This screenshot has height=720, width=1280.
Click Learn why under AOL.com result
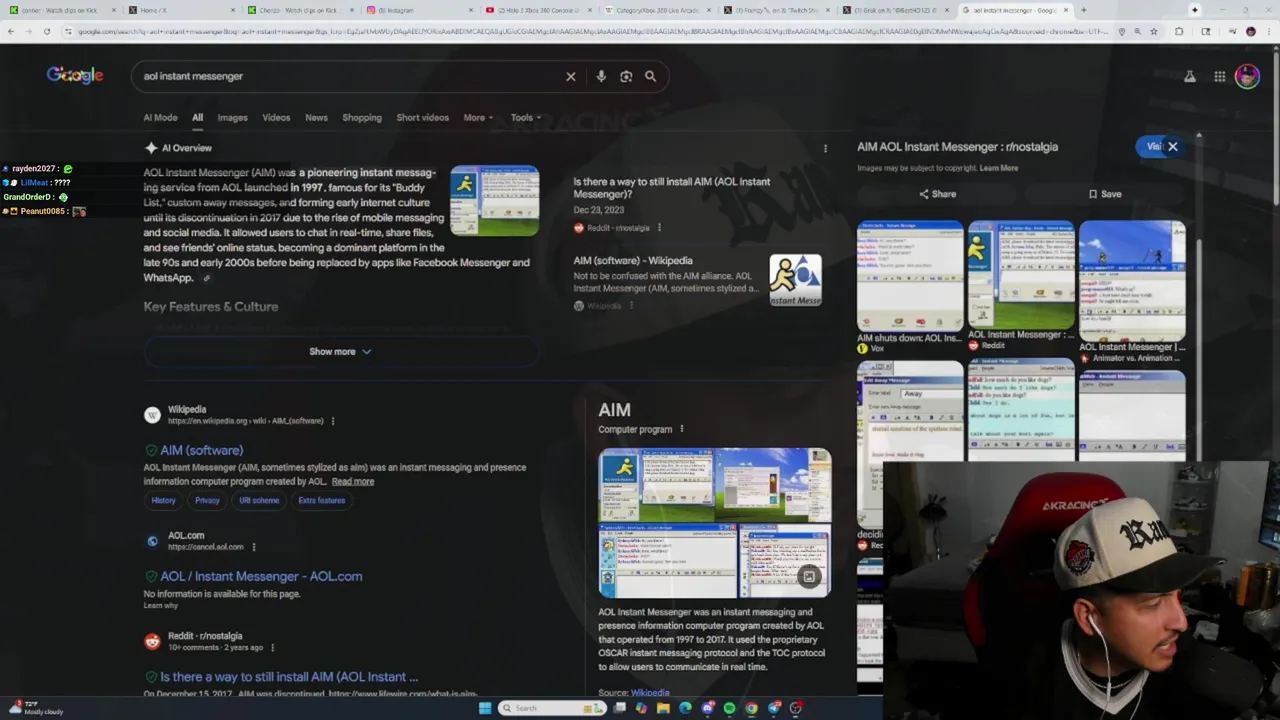(x=160, y=606)
